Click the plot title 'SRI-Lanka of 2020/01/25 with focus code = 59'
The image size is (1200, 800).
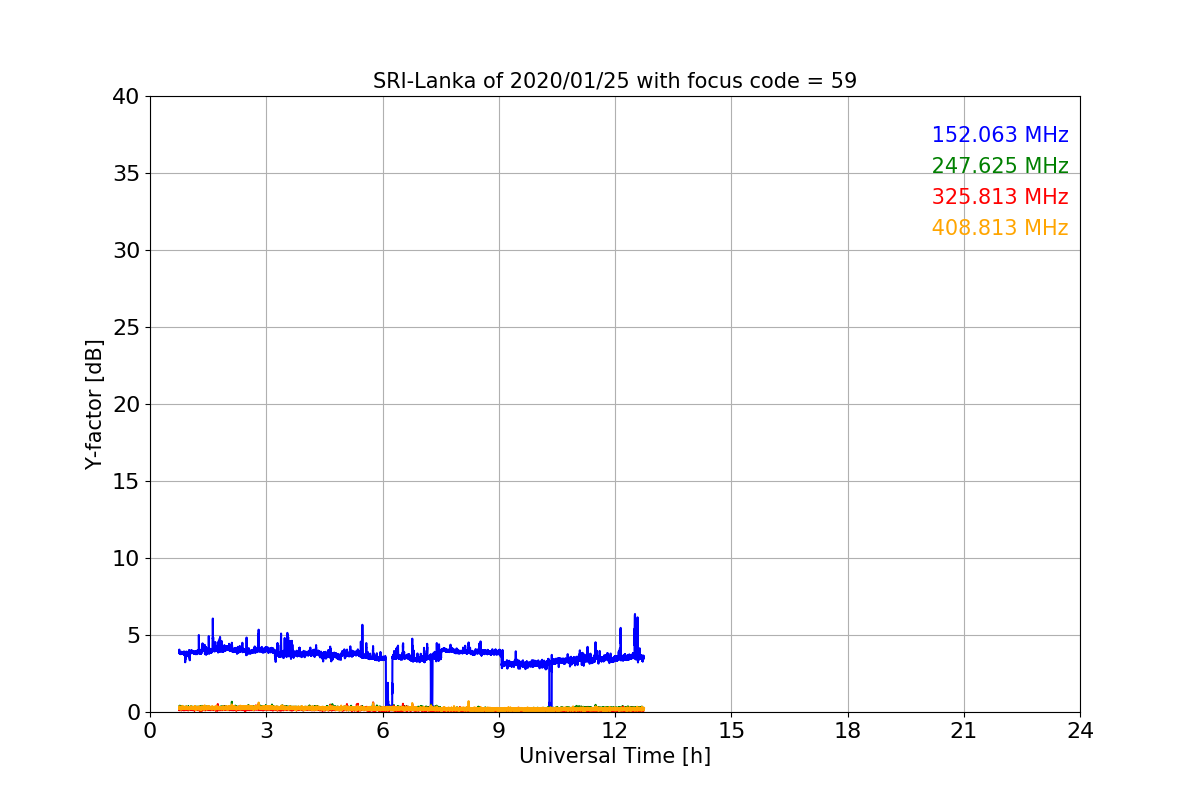[x=615, y=81]
